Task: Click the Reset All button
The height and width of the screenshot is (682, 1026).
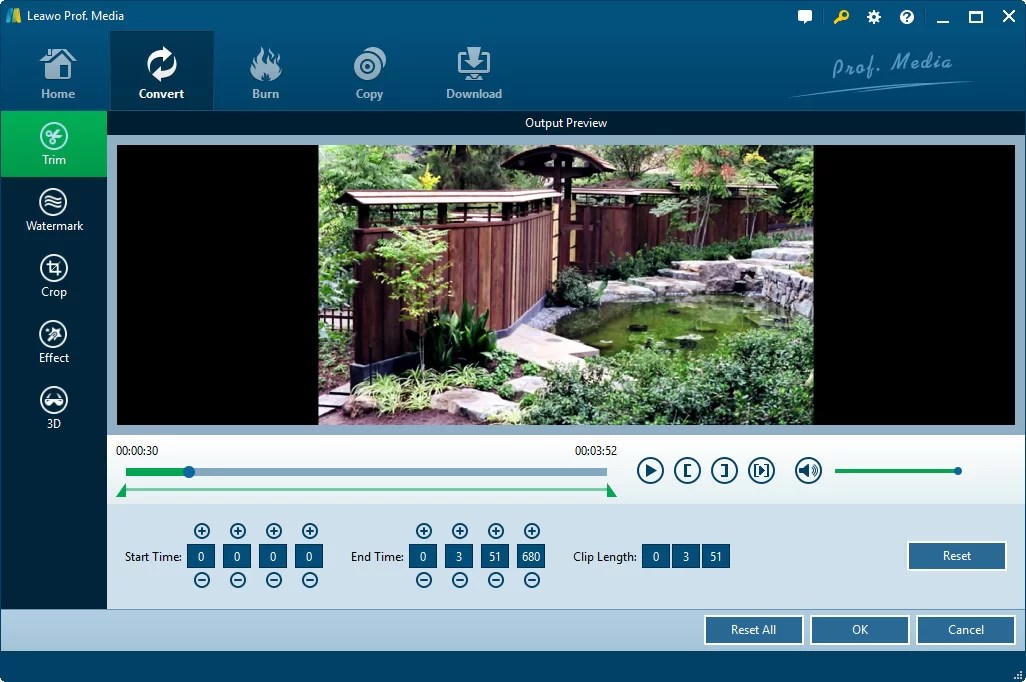Action: point(753,629)
